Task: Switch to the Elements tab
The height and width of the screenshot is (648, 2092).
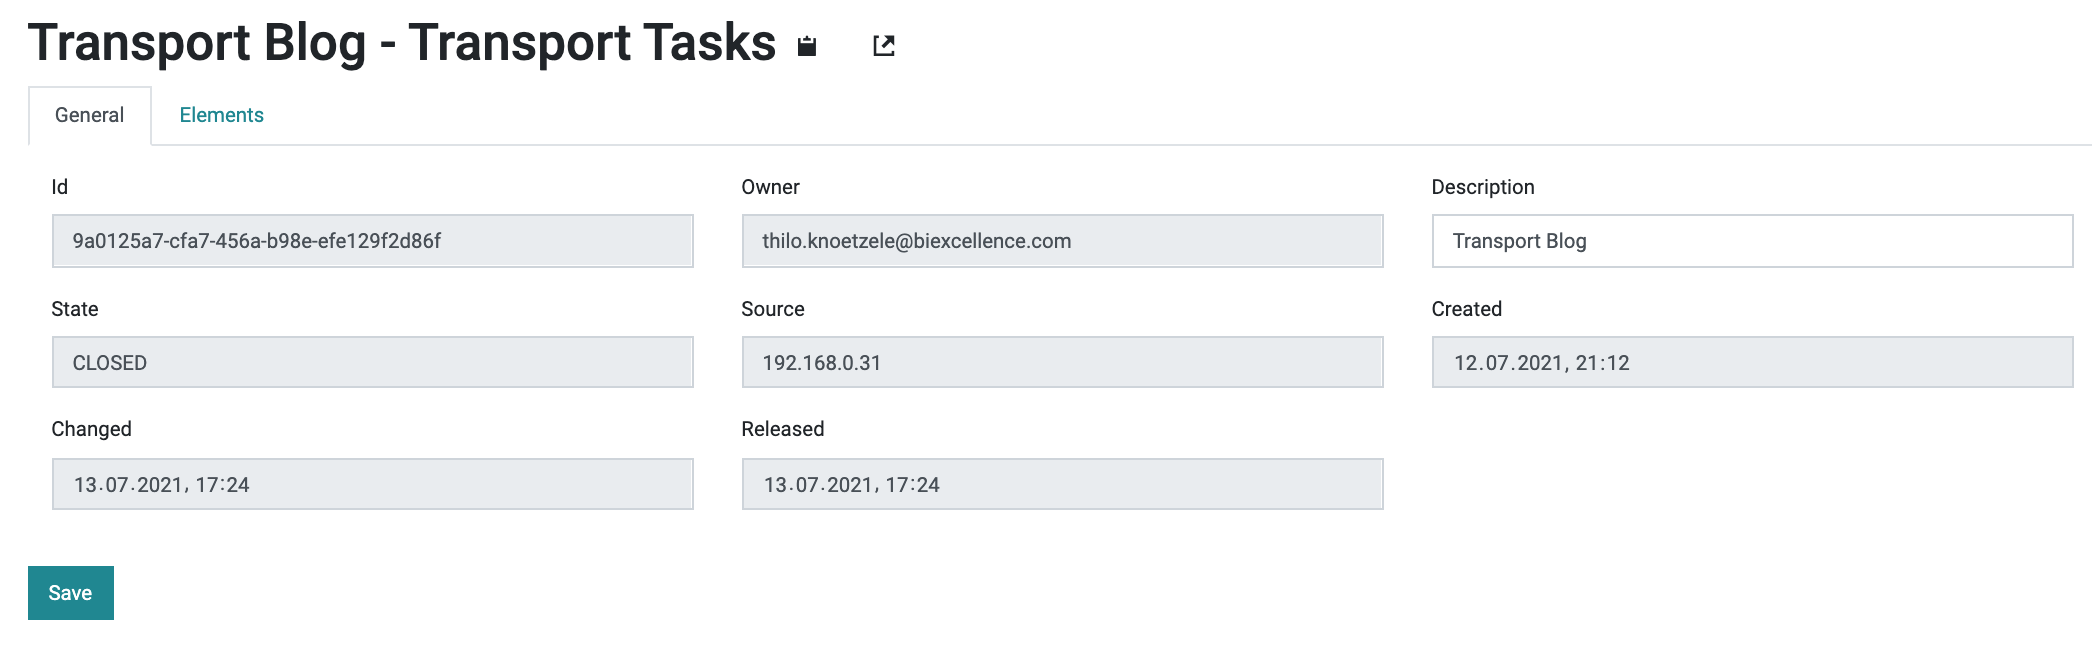Action: 221,115
